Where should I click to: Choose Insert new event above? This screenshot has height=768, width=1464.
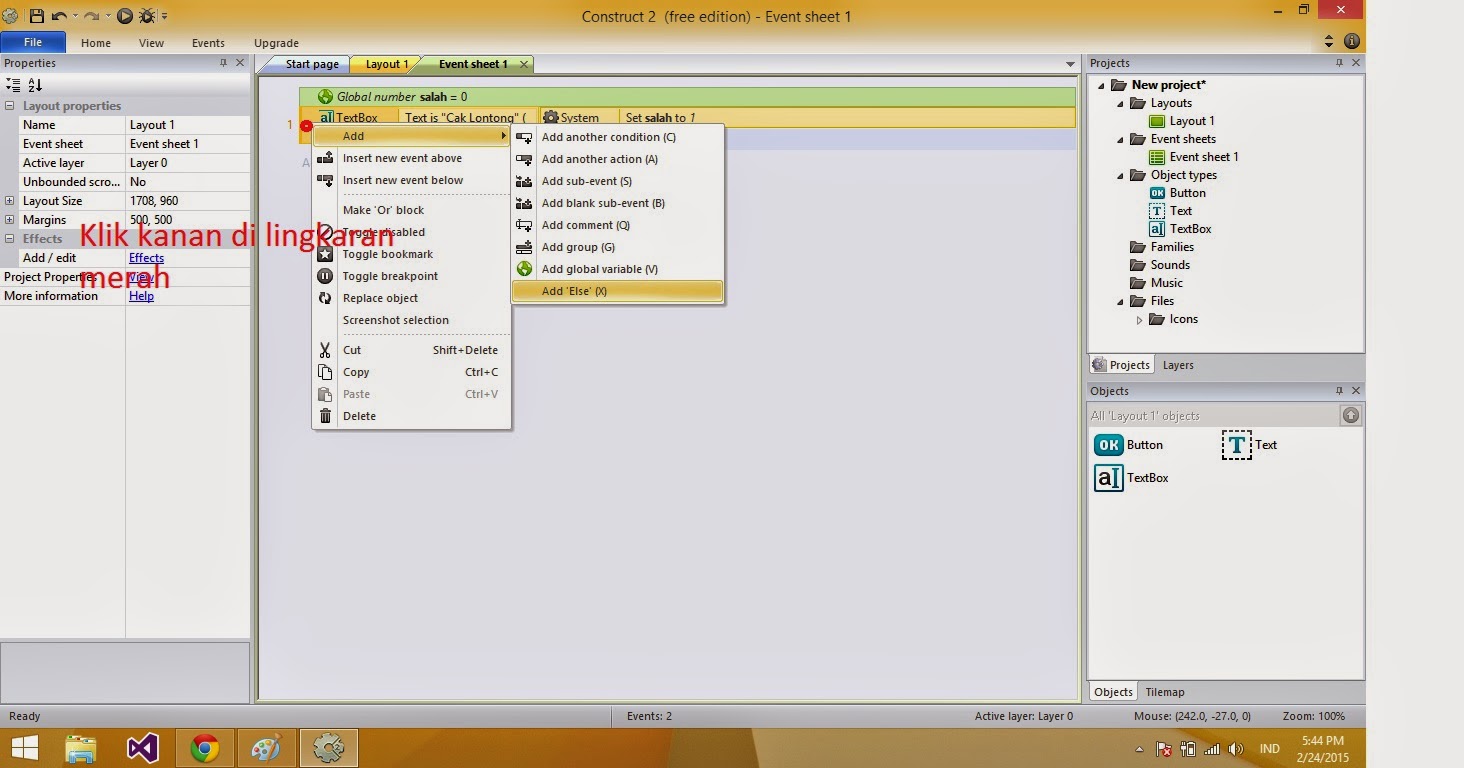[411, 158]
